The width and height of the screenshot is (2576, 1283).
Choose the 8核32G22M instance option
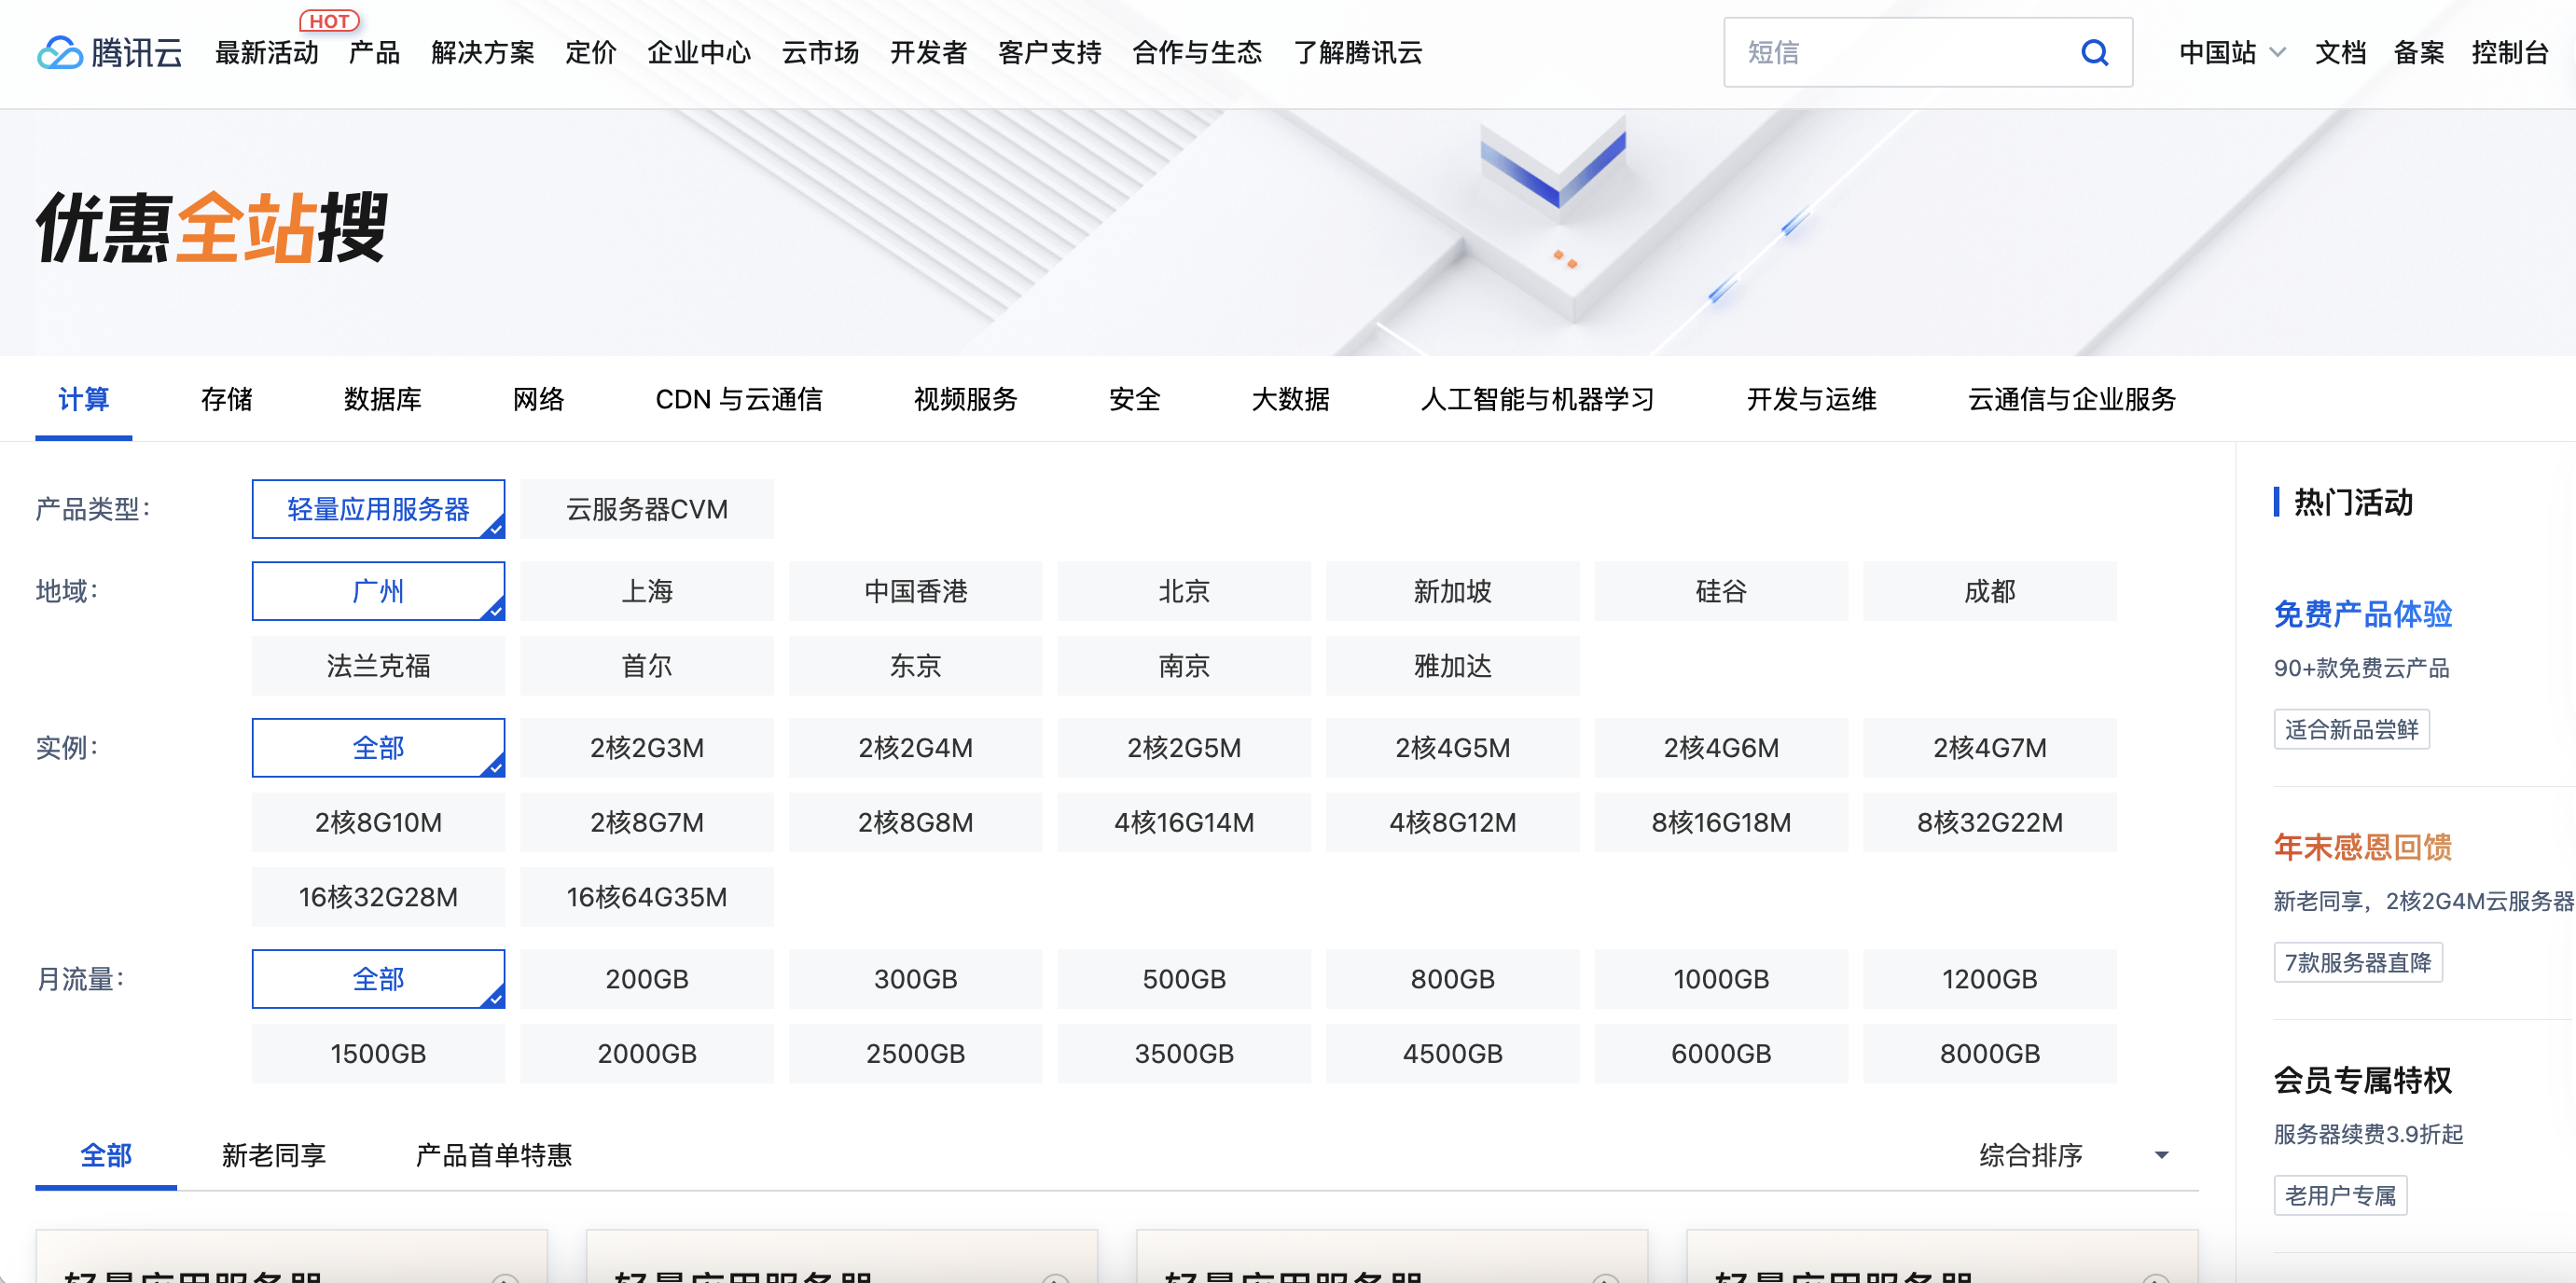click(1990, 822)
